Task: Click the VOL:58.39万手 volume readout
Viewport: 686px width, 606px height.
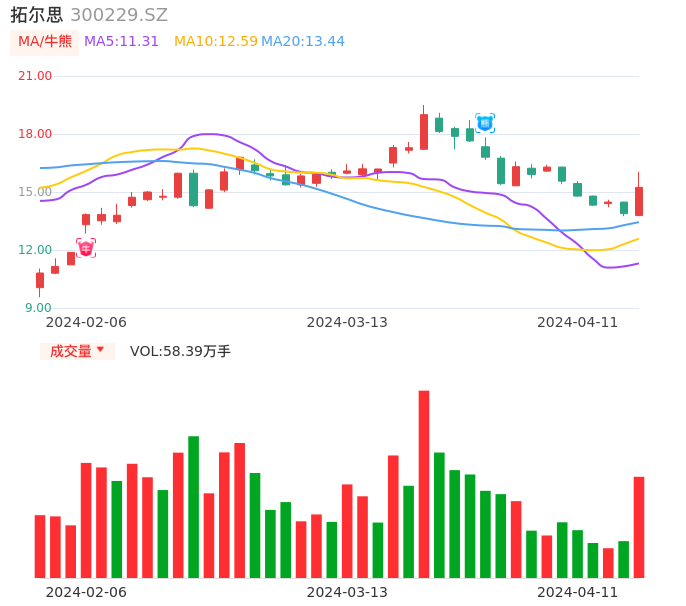Action: [180, 351]
